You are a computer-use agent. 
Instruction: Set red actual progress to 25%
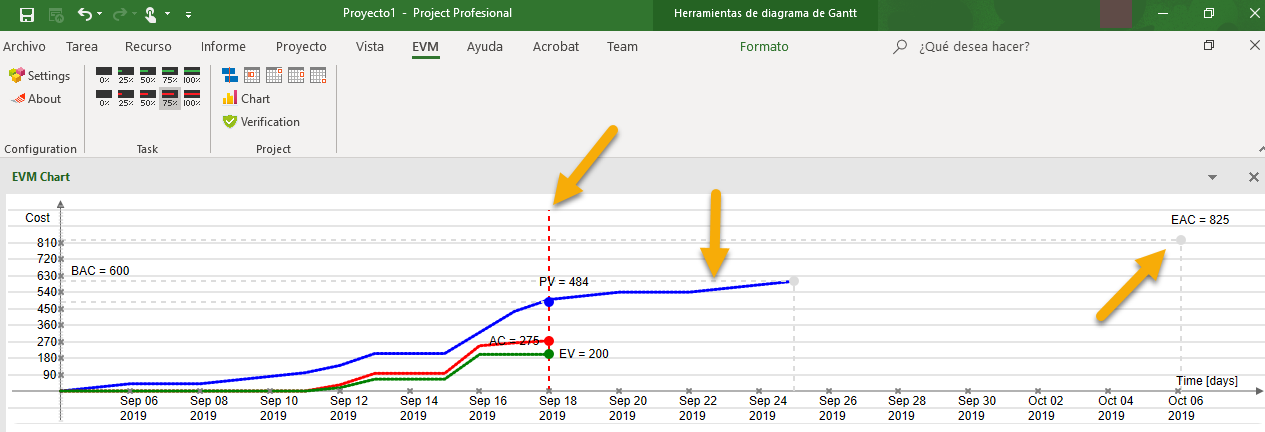coord(126,98)
